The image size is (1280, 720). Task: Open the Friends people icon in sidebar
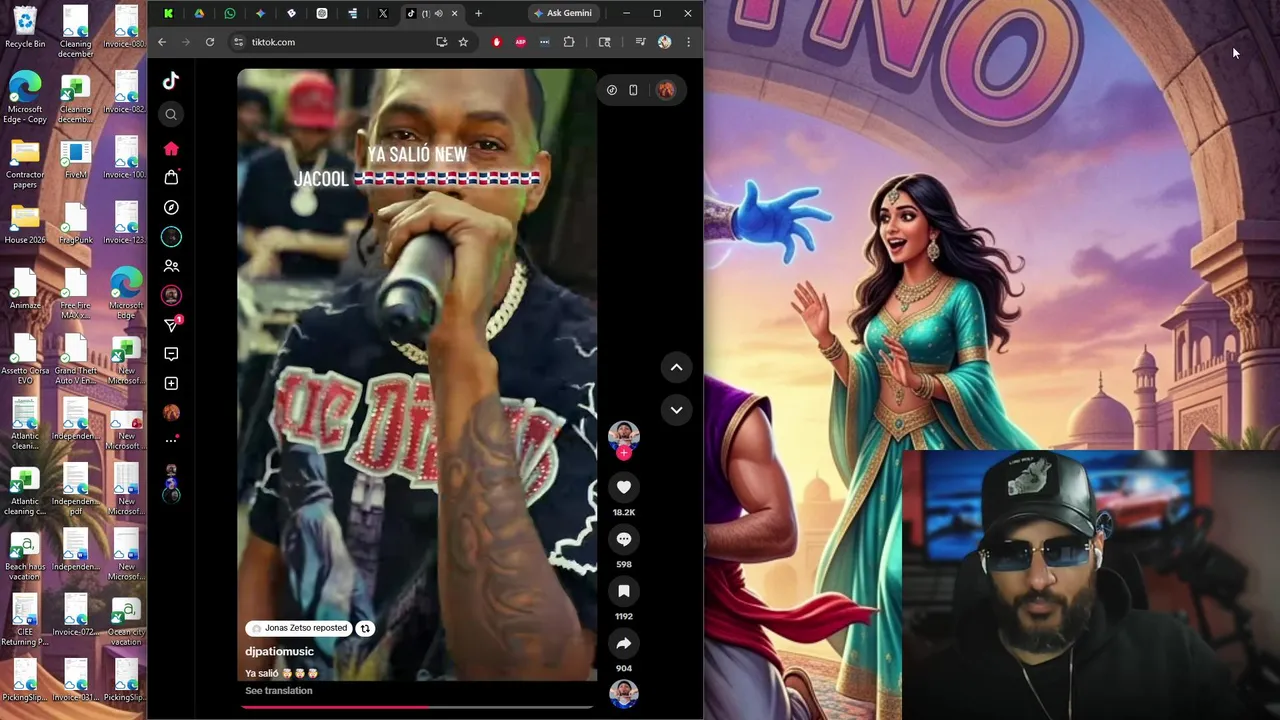pos(171,266)
